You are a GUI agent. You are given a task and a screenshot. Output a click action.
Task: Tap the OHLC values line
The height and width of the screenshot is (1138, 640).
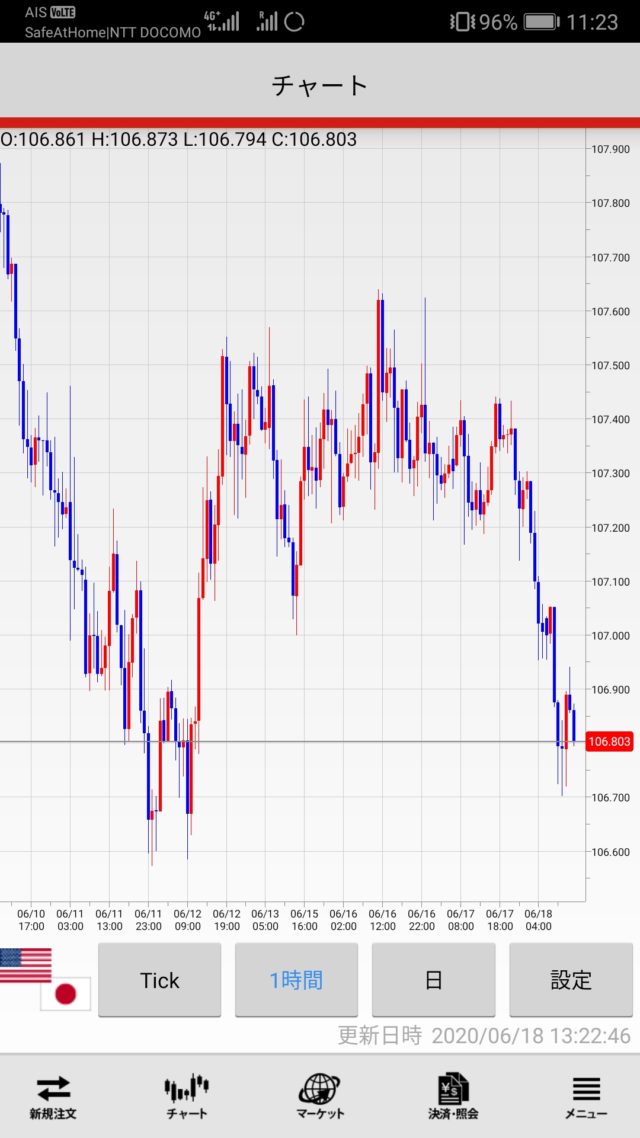click(179, 140)
